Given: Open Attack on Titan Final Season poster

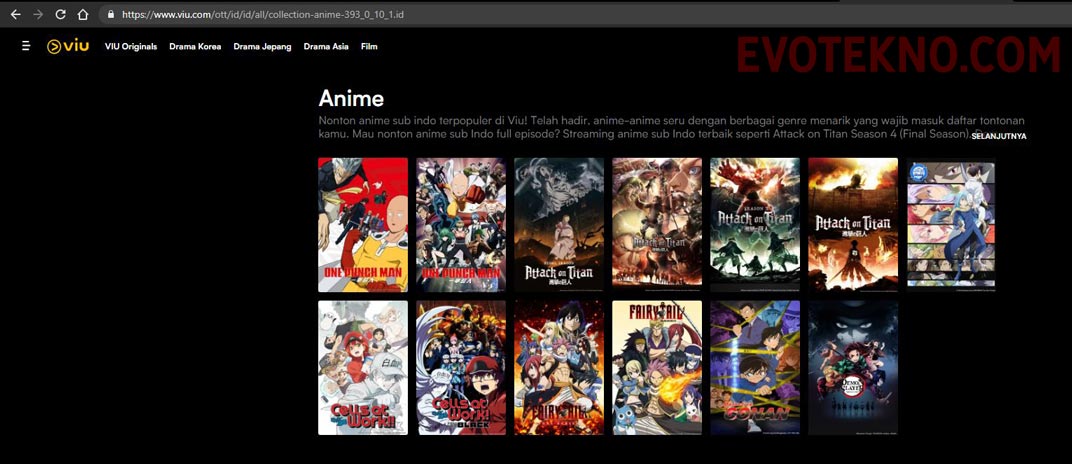Looking at the screenshot, I should tap(559, 225).
